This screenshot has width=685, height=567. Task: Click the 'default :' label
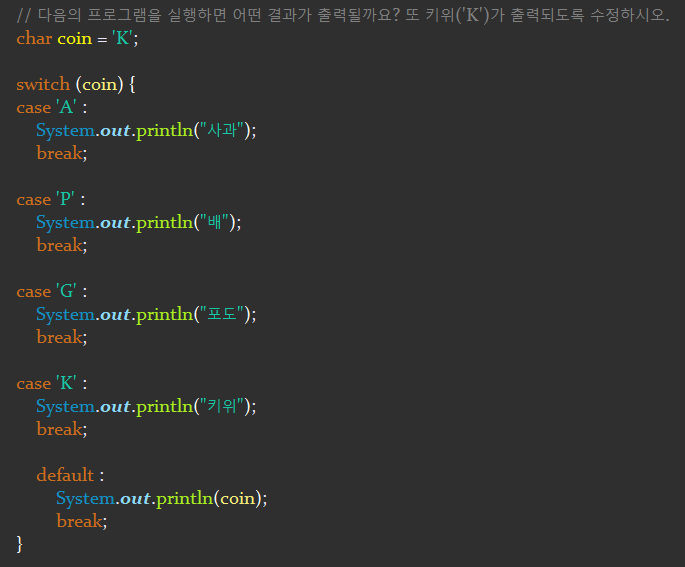pos(70,475)
